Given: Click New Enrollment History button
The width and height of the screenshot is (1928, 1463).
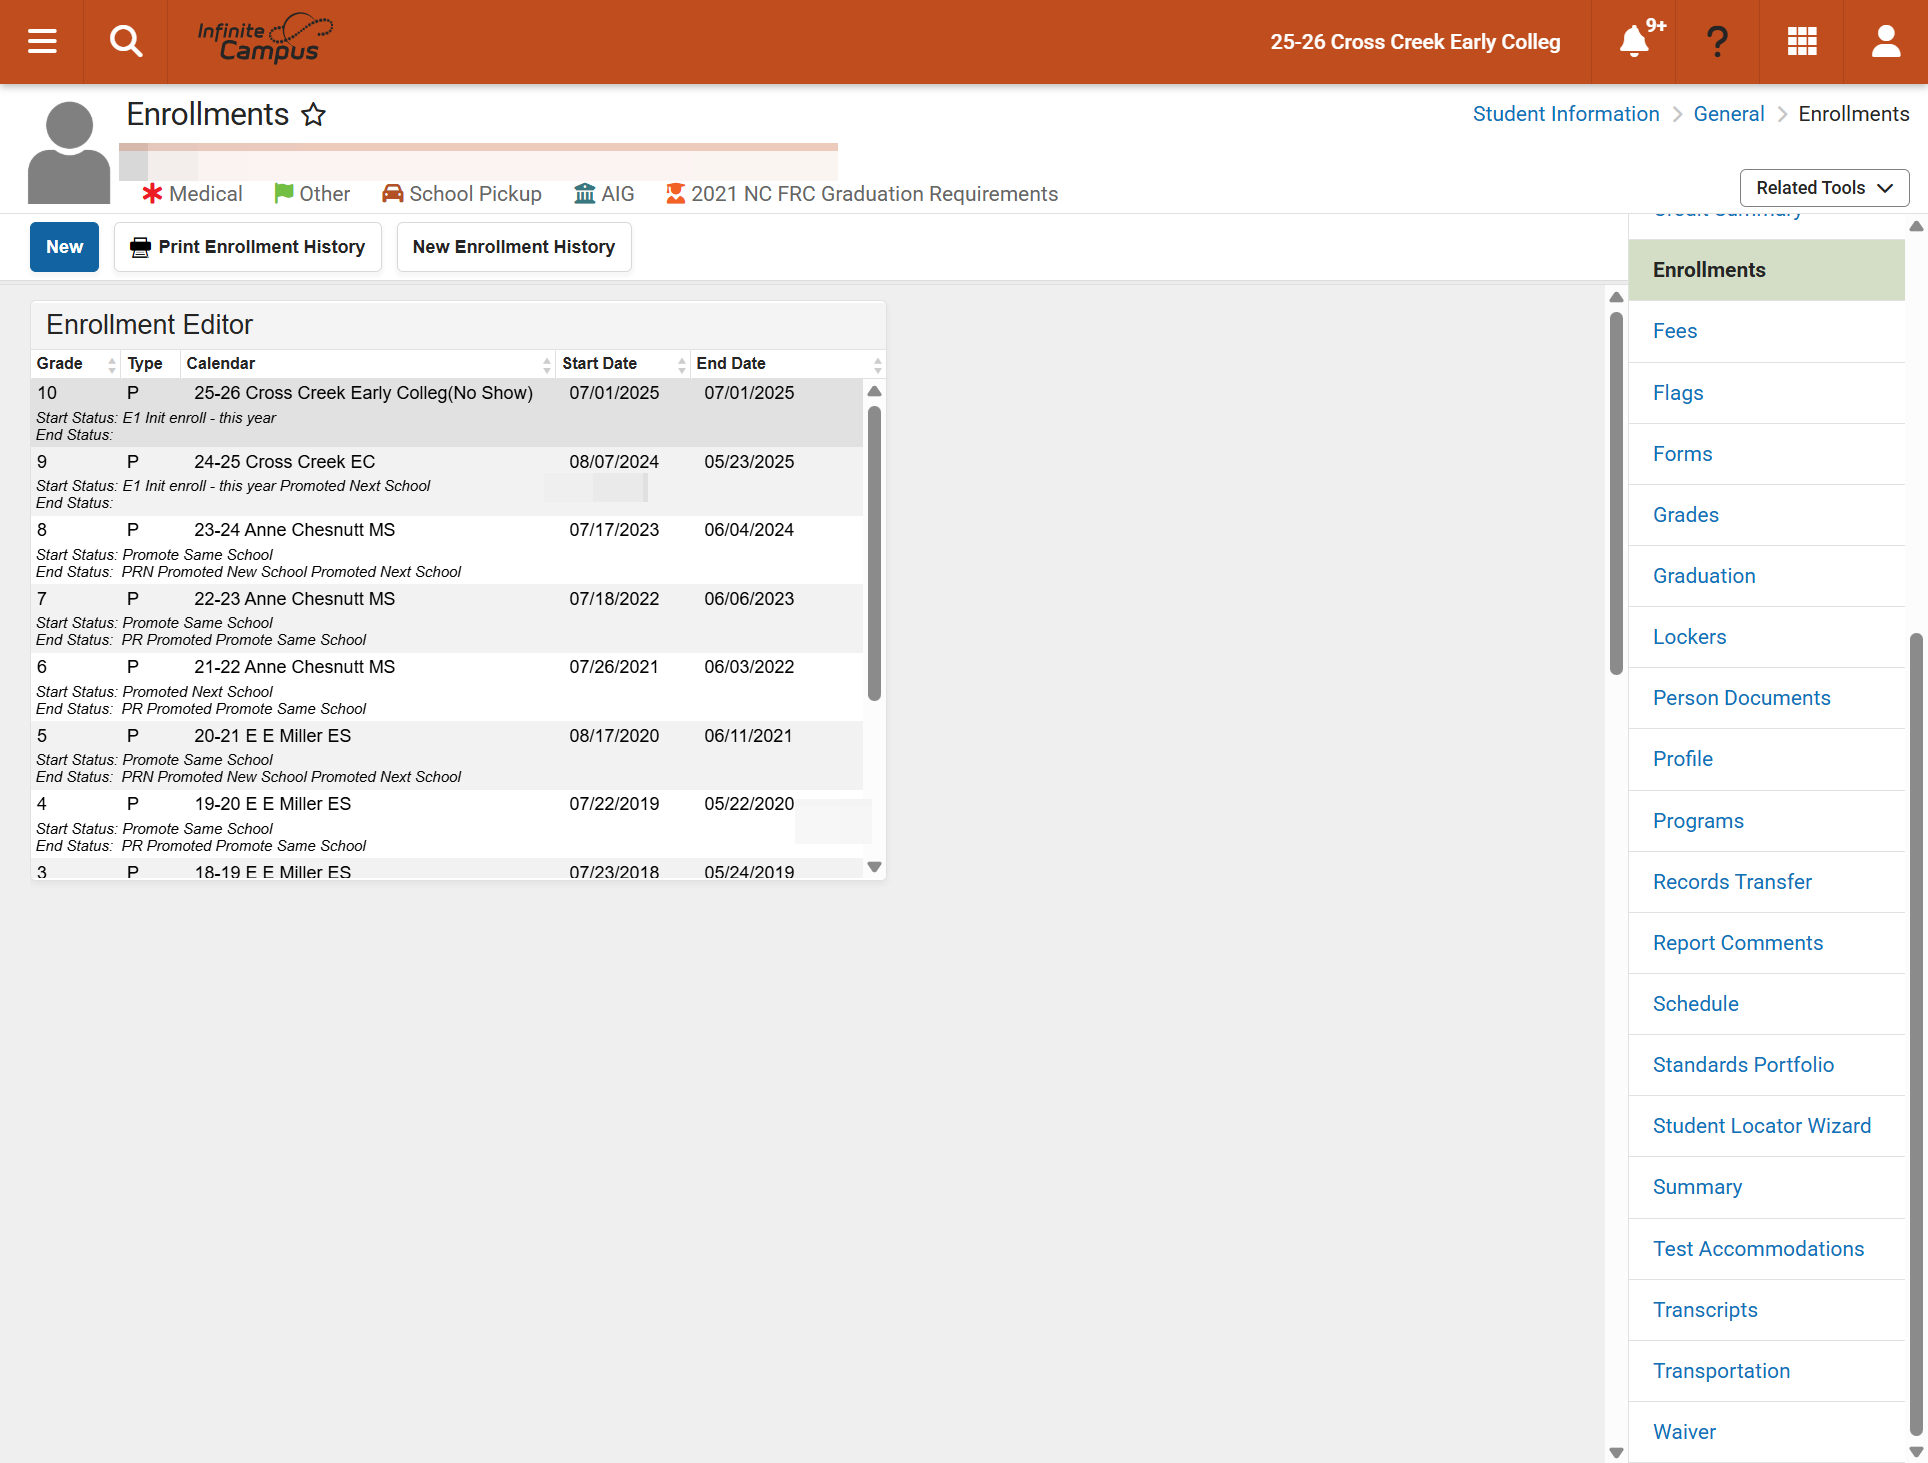Looking at the screenshot, I should tap(514, 247).
